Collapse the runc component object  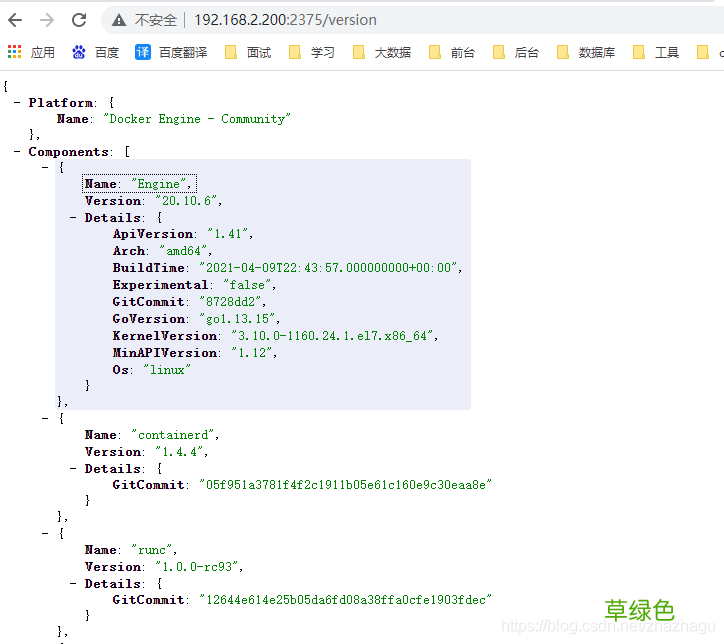pyautogui.click(x=45, y=534)
